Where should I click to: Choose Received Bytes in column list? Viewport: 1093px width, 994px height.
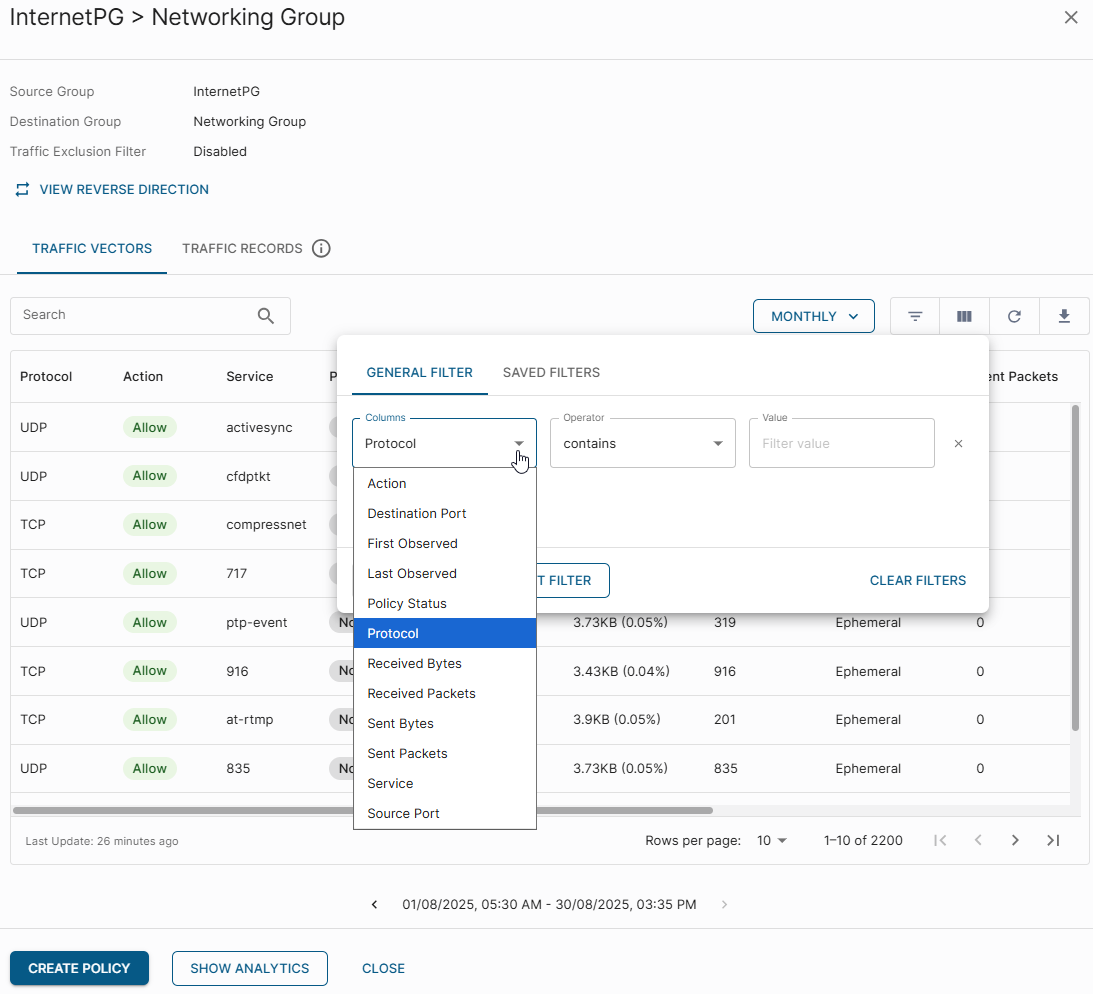(414, 664)
